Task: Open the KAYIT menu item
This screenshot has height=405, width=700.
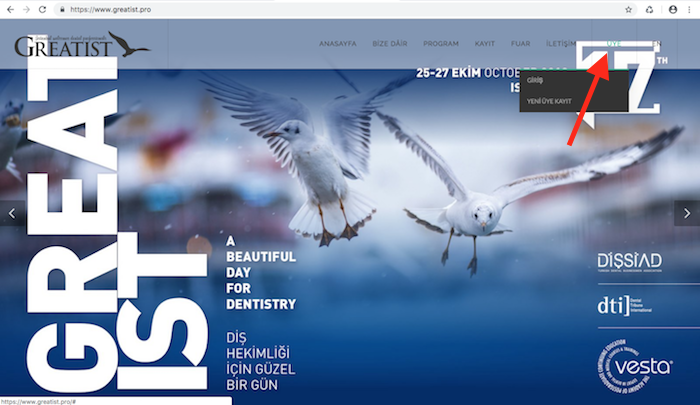Action: pyautogui.click(x=485, y=44)
